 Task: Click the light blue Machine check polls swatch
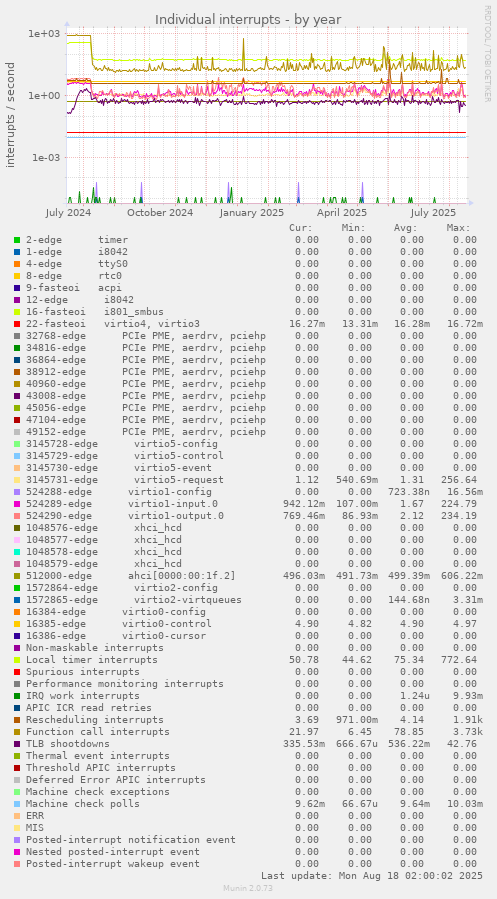pyautogui.click(x=17, y=804)
